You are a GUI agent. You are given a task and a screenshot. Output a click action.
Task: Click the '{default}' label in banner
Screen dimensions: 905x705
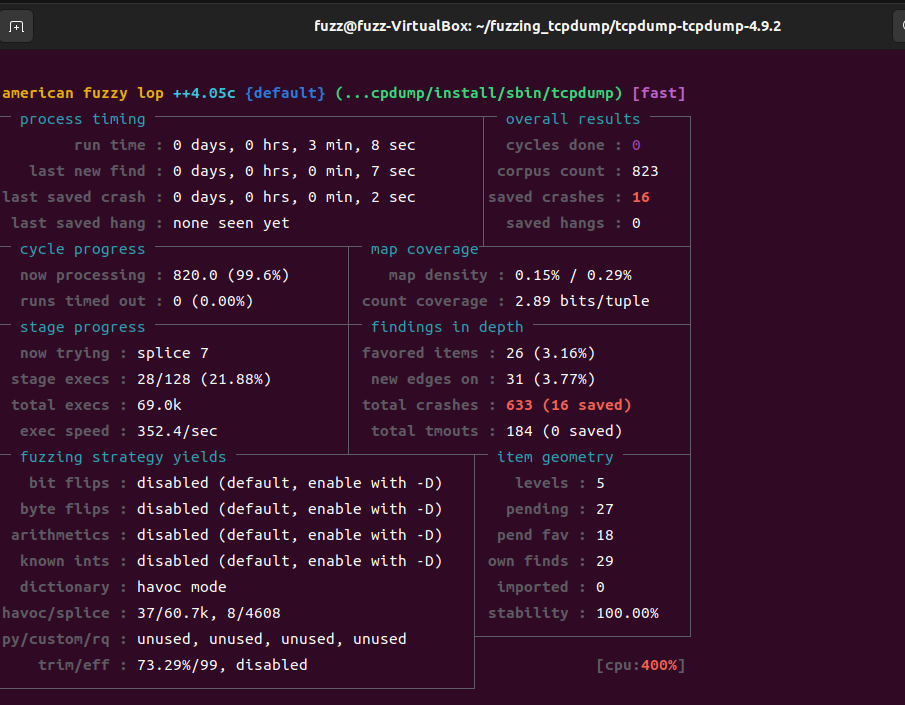(x=285, y=93)
